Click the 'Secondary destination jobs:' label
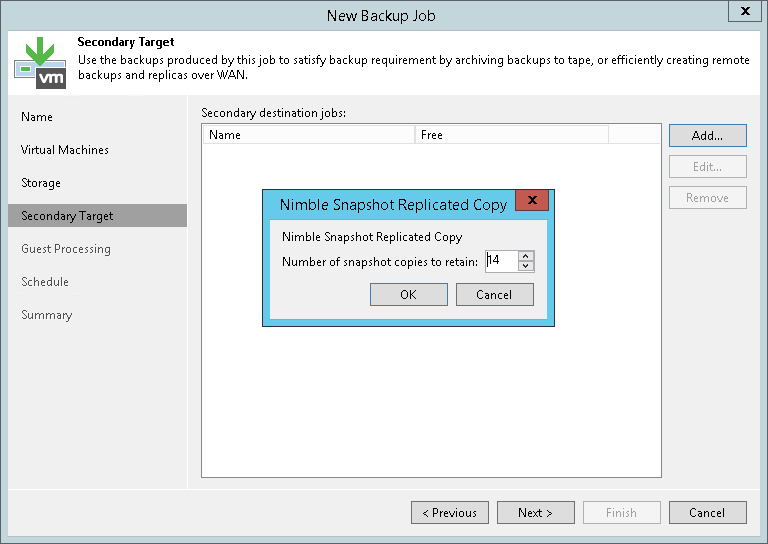 273,113
